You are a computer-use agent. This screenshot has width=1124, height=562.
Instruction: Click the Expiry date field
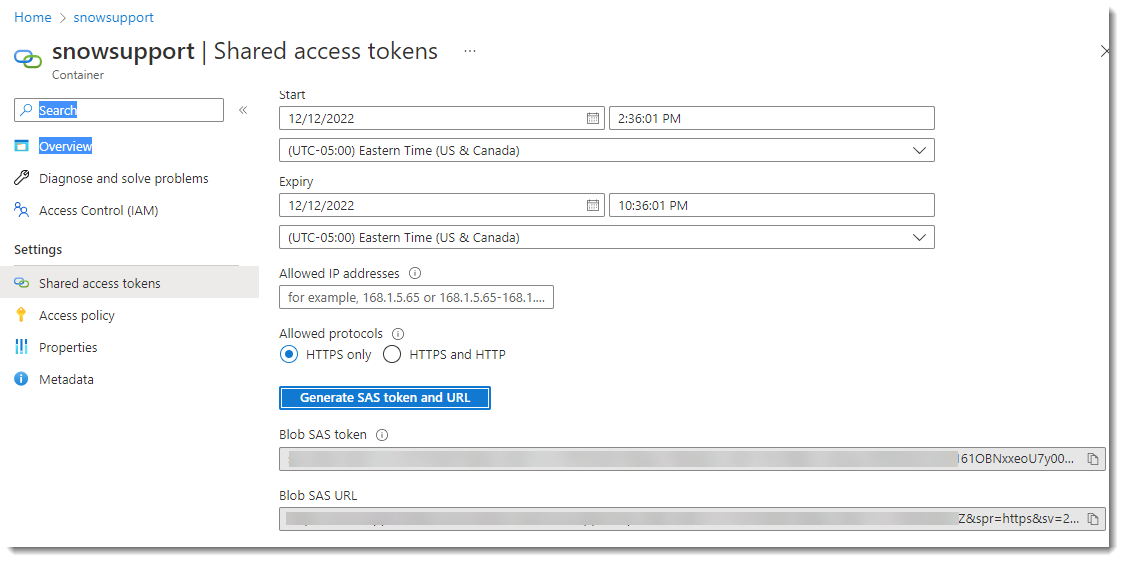click(442, 205)
